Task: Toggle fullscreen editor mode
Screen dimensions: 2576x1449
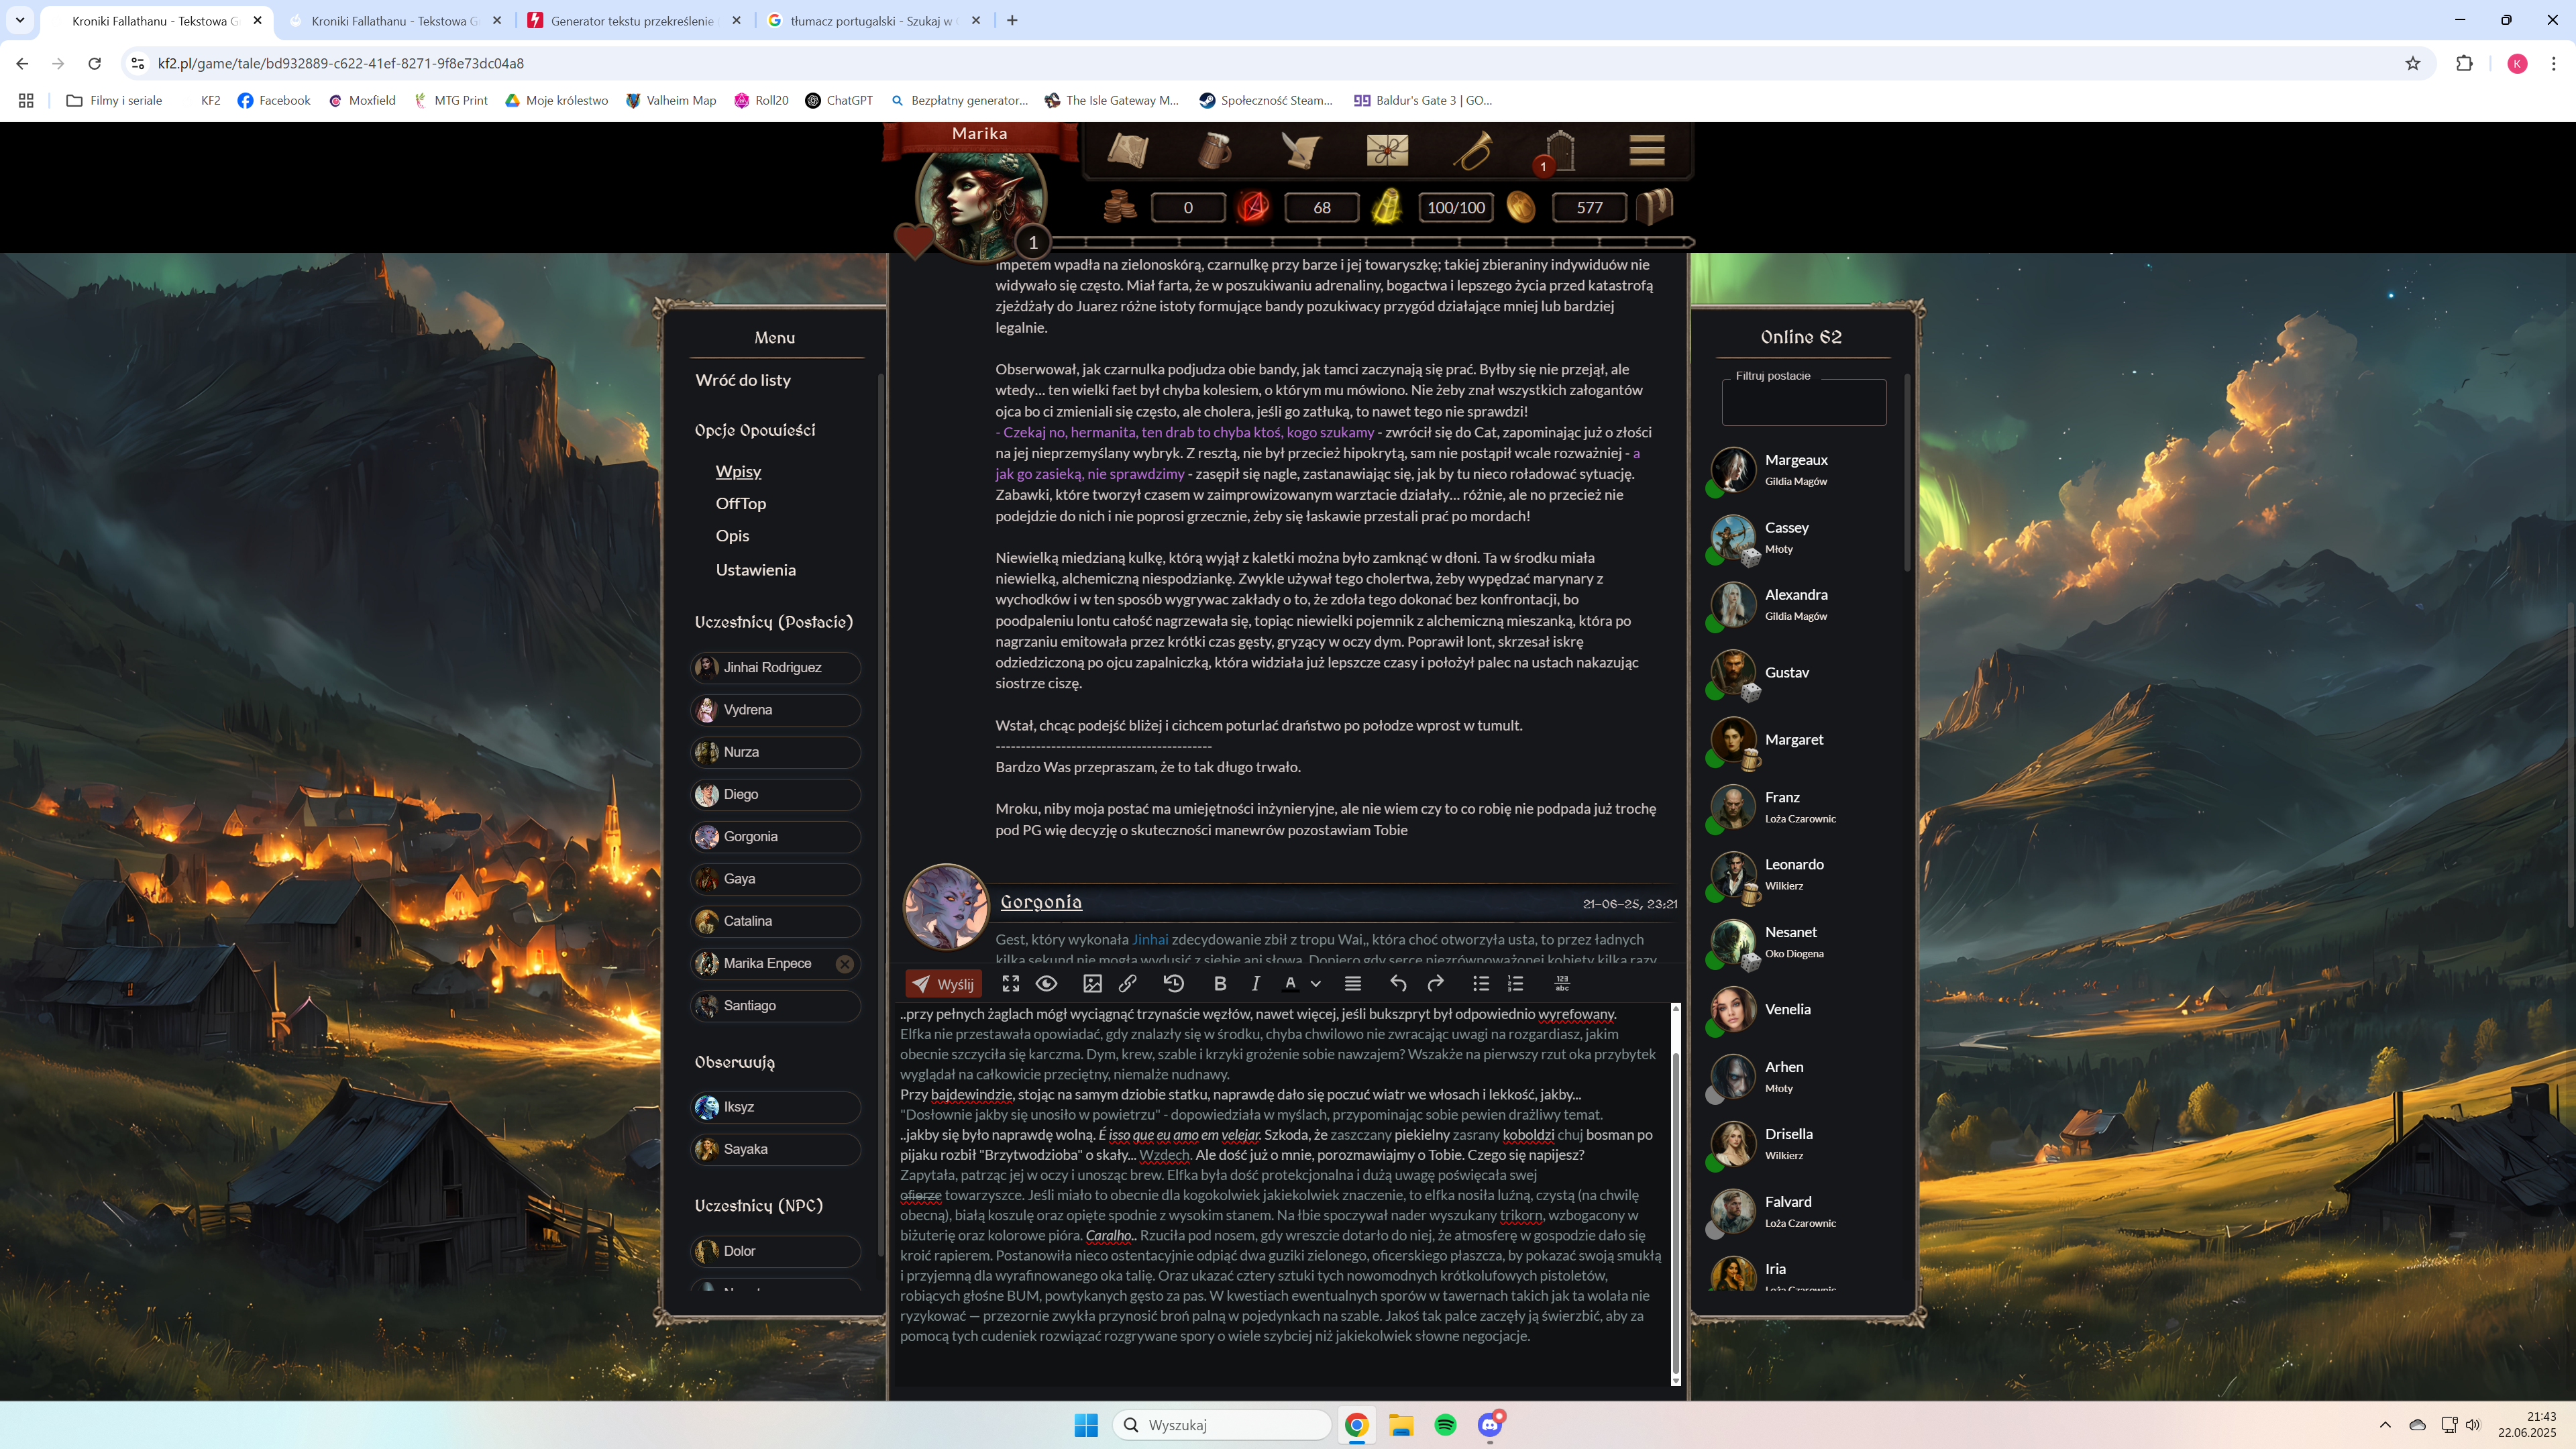Action: point(1011,984)
